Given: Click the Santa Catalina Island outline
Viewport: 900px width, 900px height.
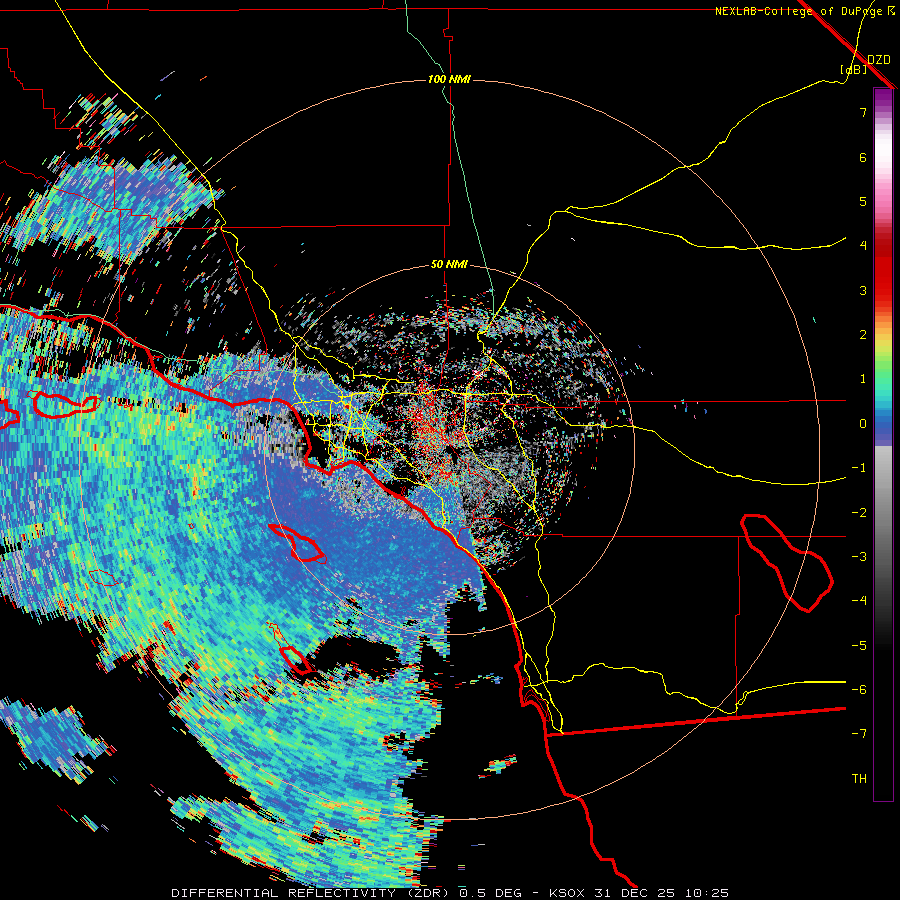Looking at the screenshot, I should click(x=297, y=543).
